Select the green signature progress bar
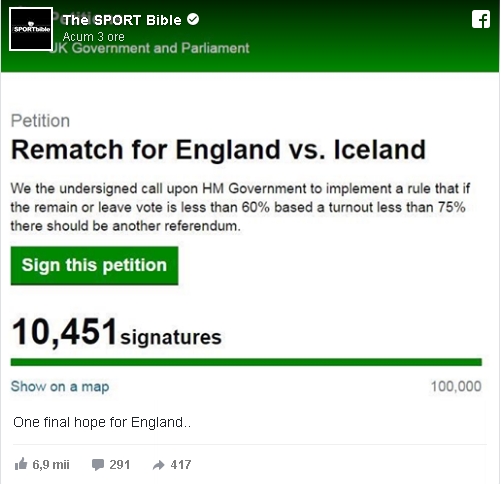This screenshot has height=484, width=501. (x=246, y=362)
